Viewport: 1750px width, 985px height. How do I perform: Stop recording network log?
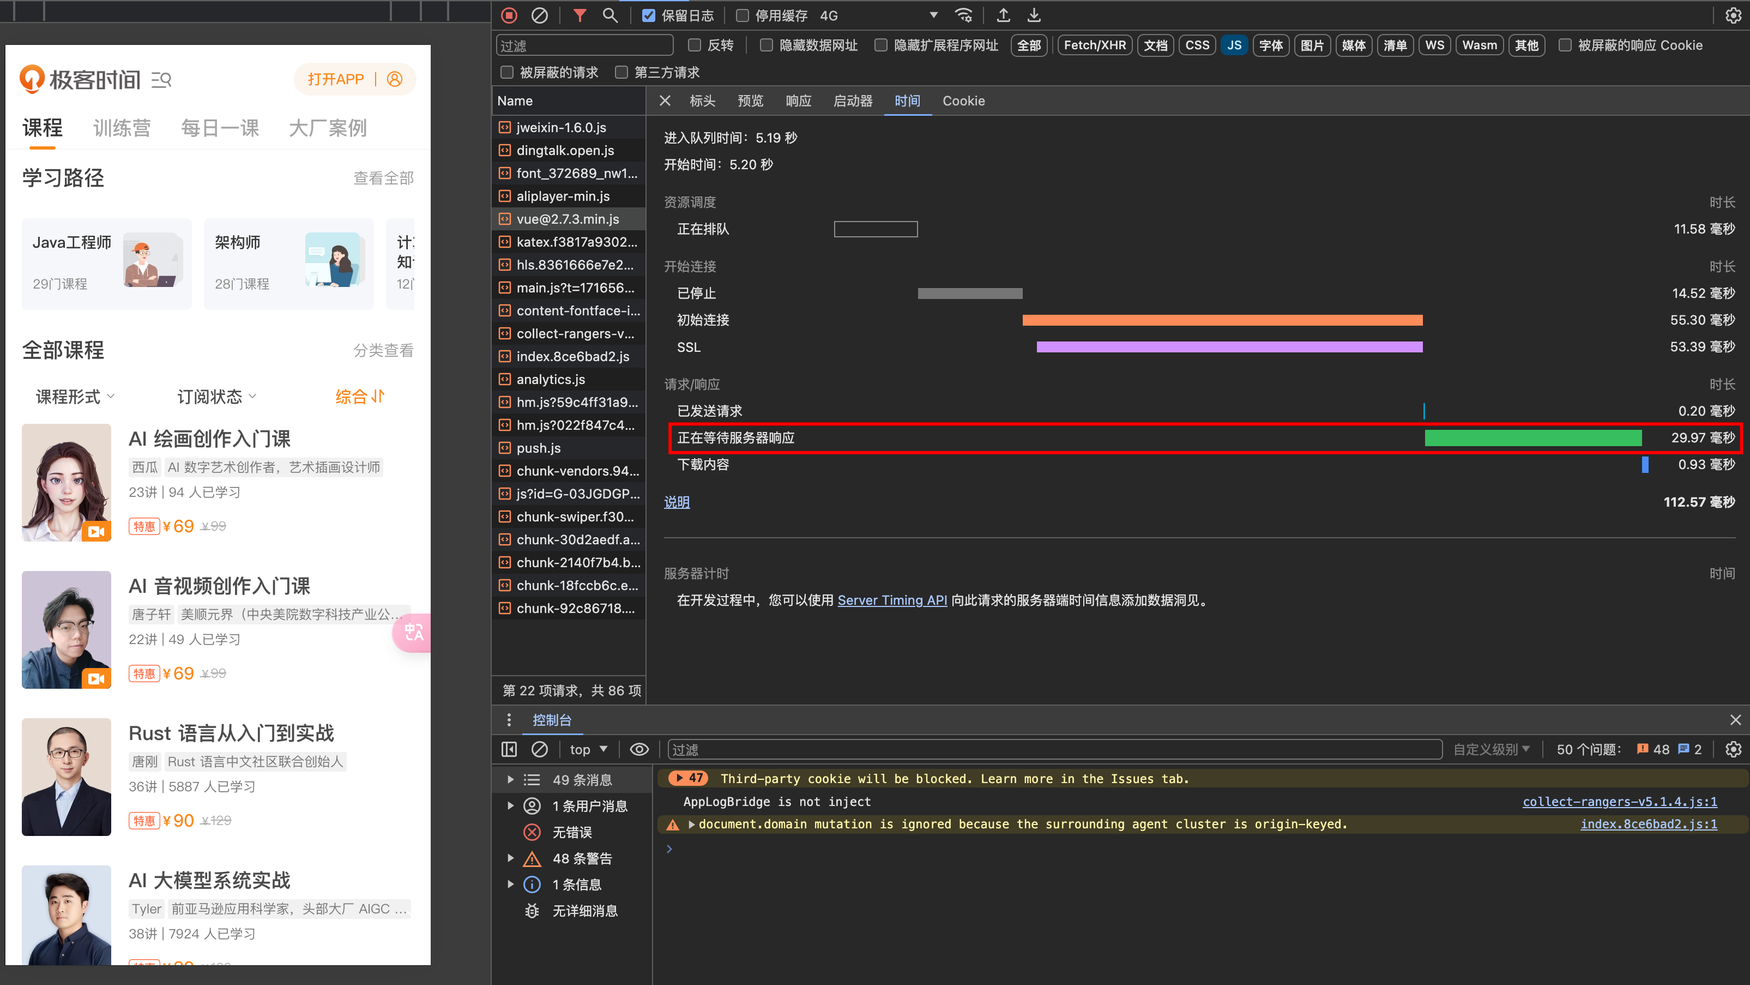tap(509, 15)
